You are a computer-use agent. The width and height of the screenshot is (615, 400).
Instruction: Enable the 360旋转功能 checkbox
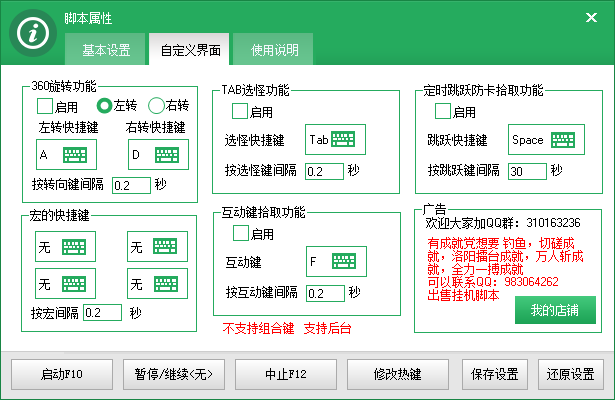click(x=45, y=106)
